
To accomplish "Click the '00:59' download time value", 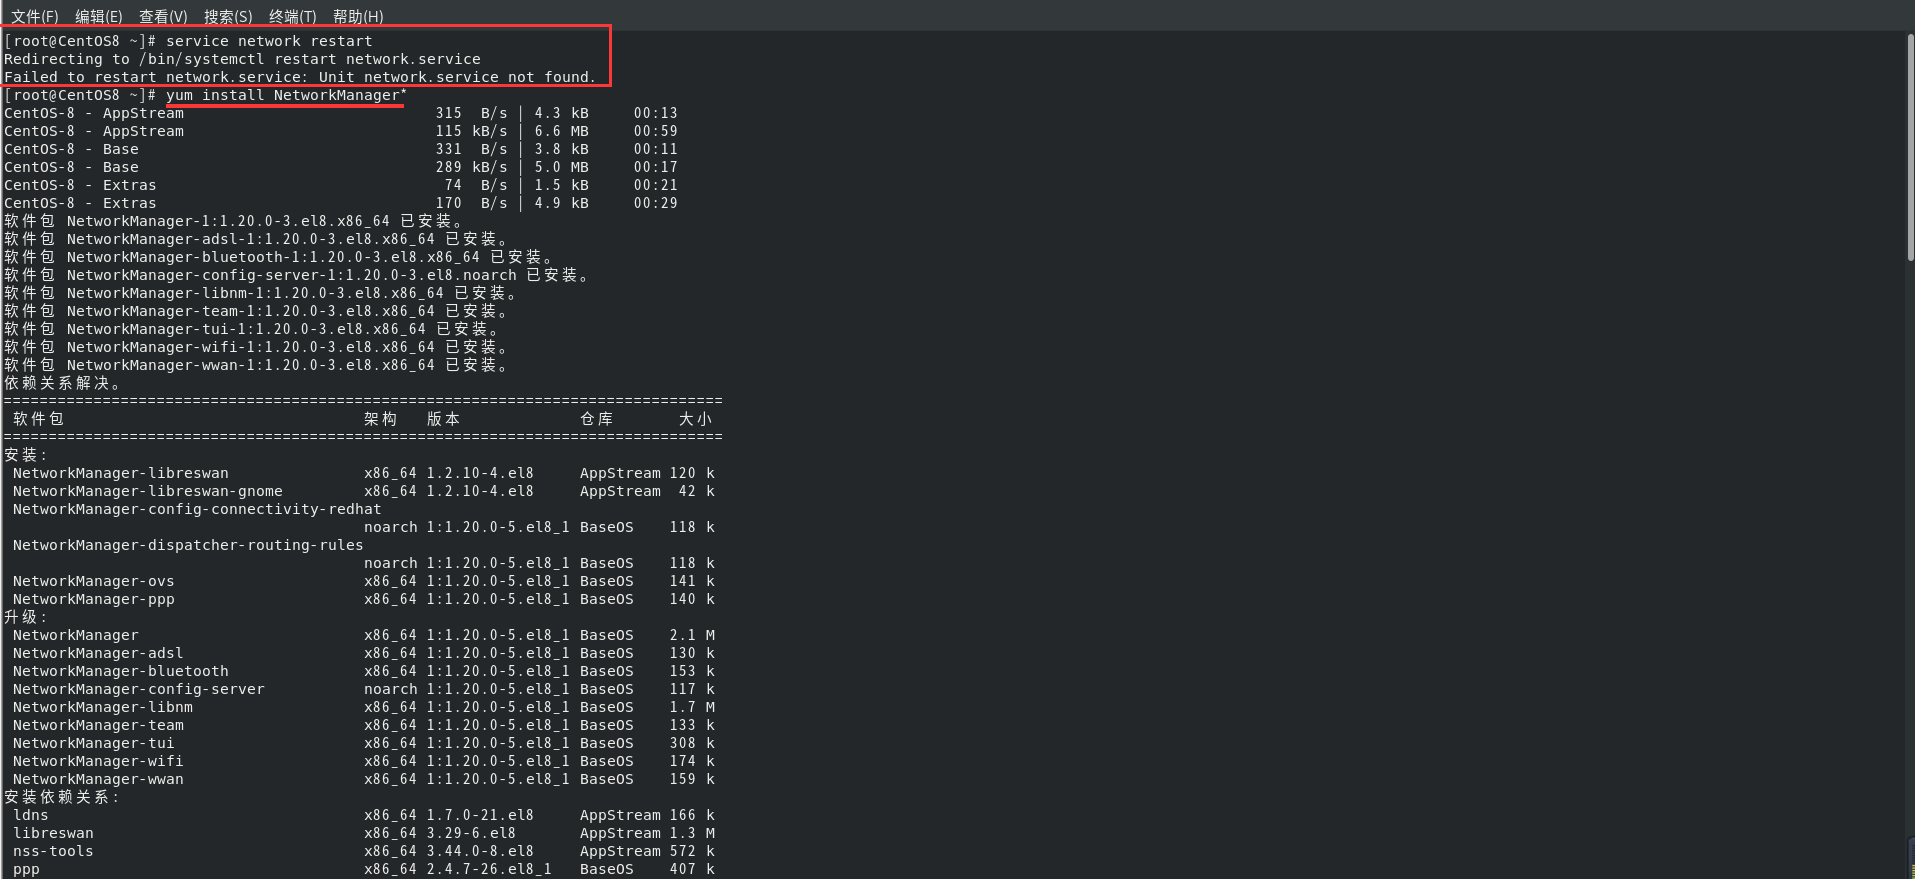I will (x=655, y=131).
